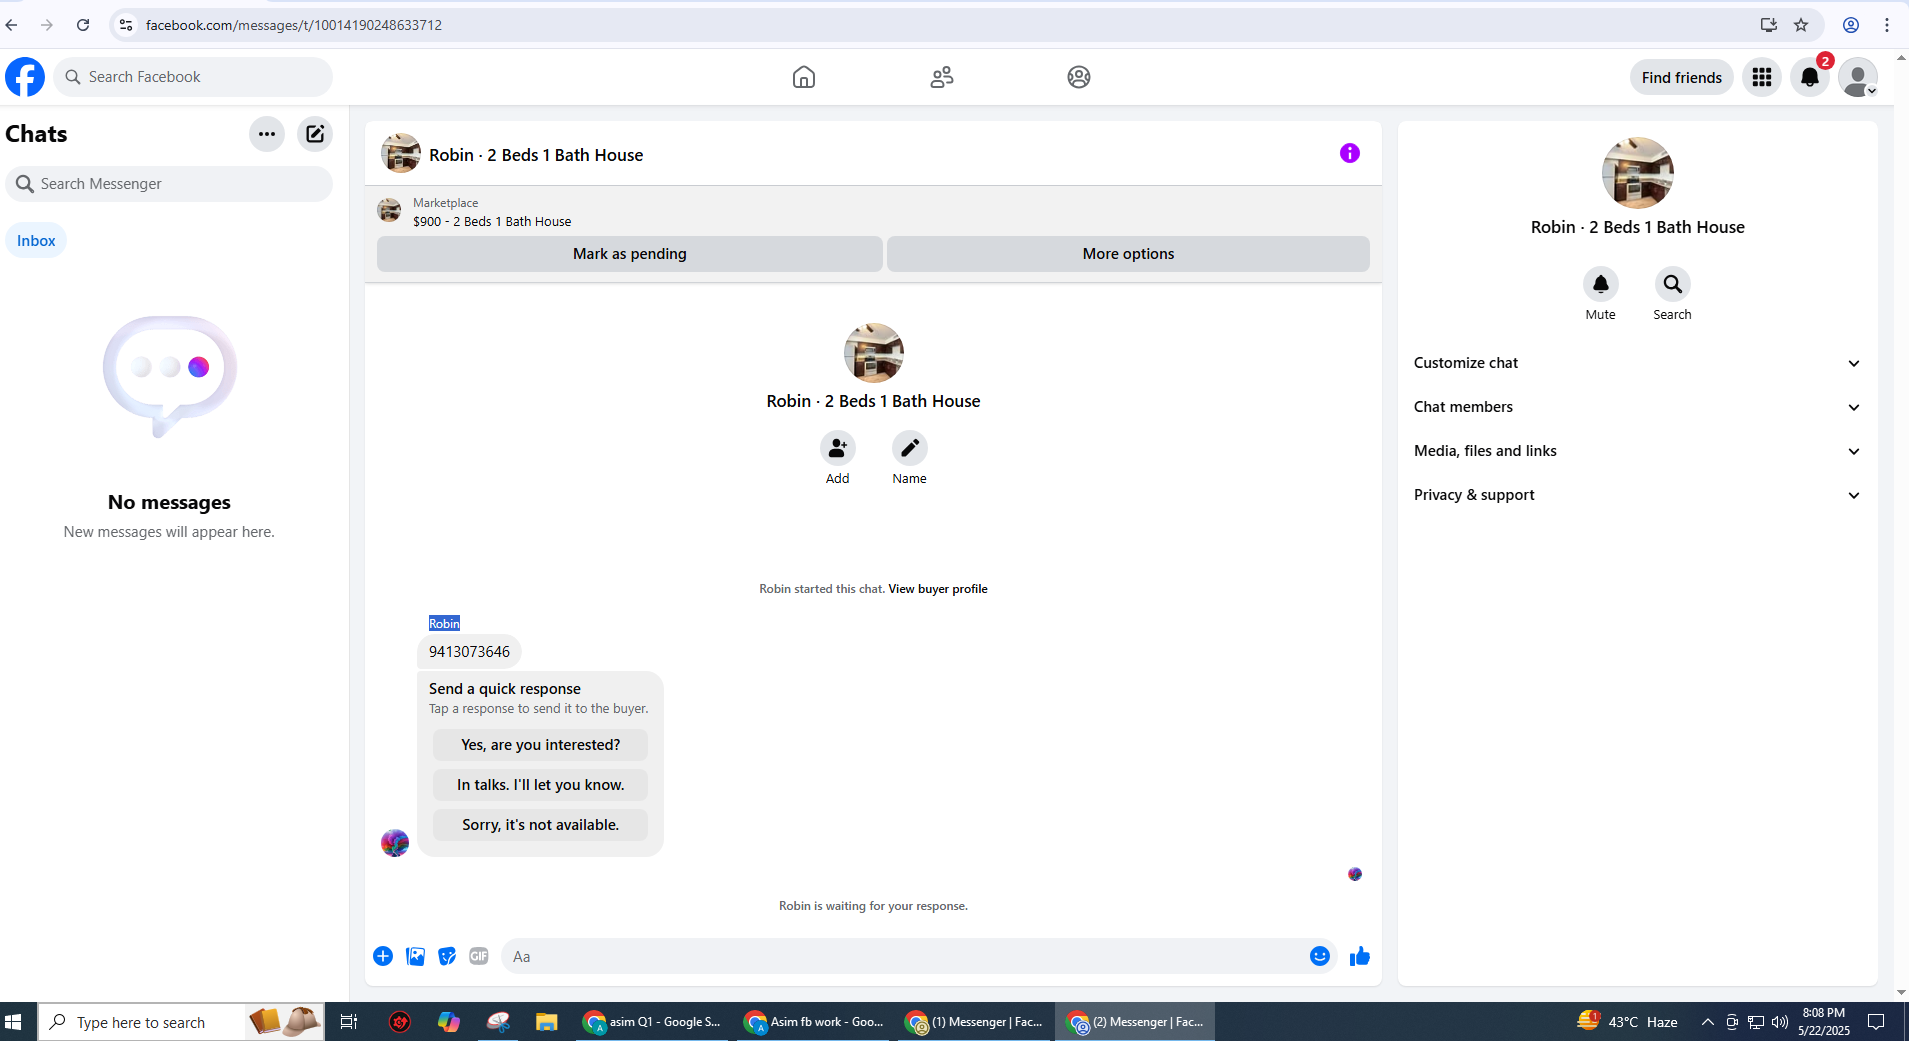Open more actions plus icon in composer
The height and width of the screenshot is (1041, 1909).
click(383, 956)
